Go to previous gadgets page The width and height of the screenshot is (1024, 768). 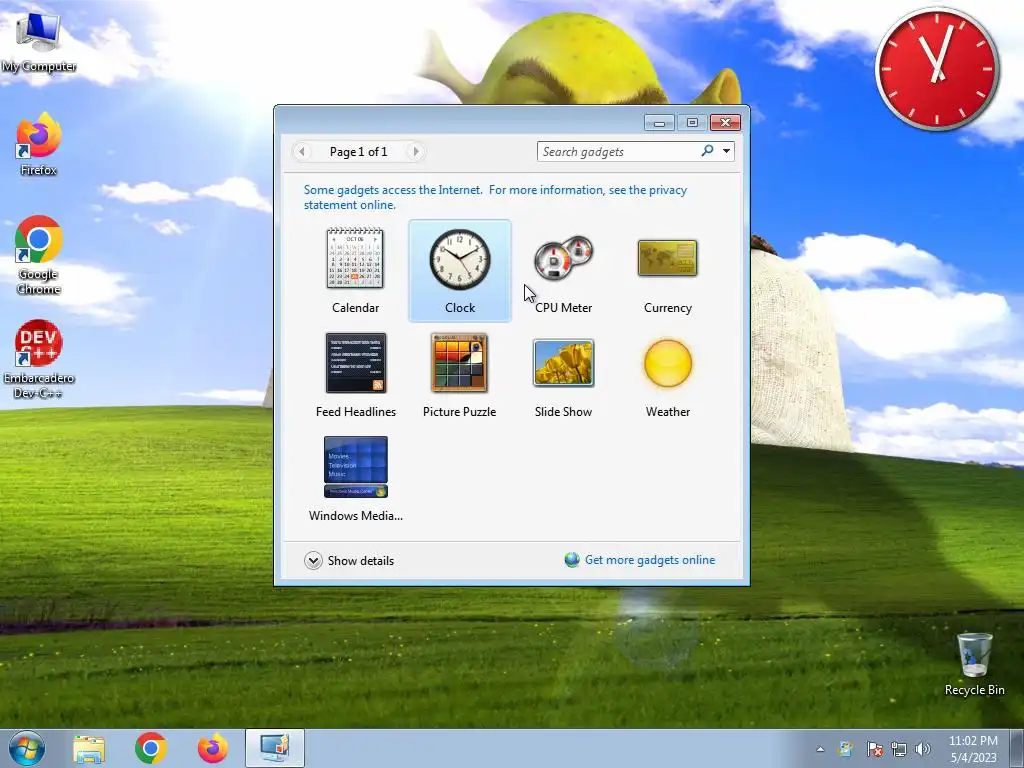click(301, 152)
